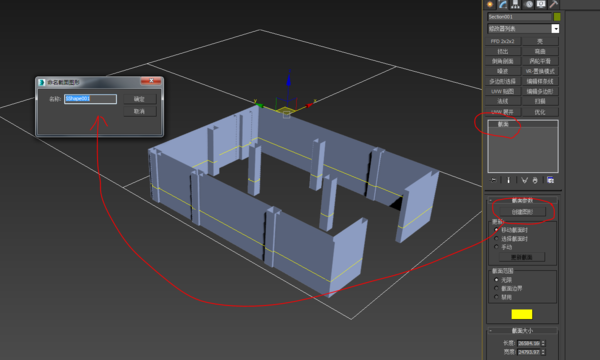Click the 取消 button in dialog
600x360 pixels.
tap(140, 111)
